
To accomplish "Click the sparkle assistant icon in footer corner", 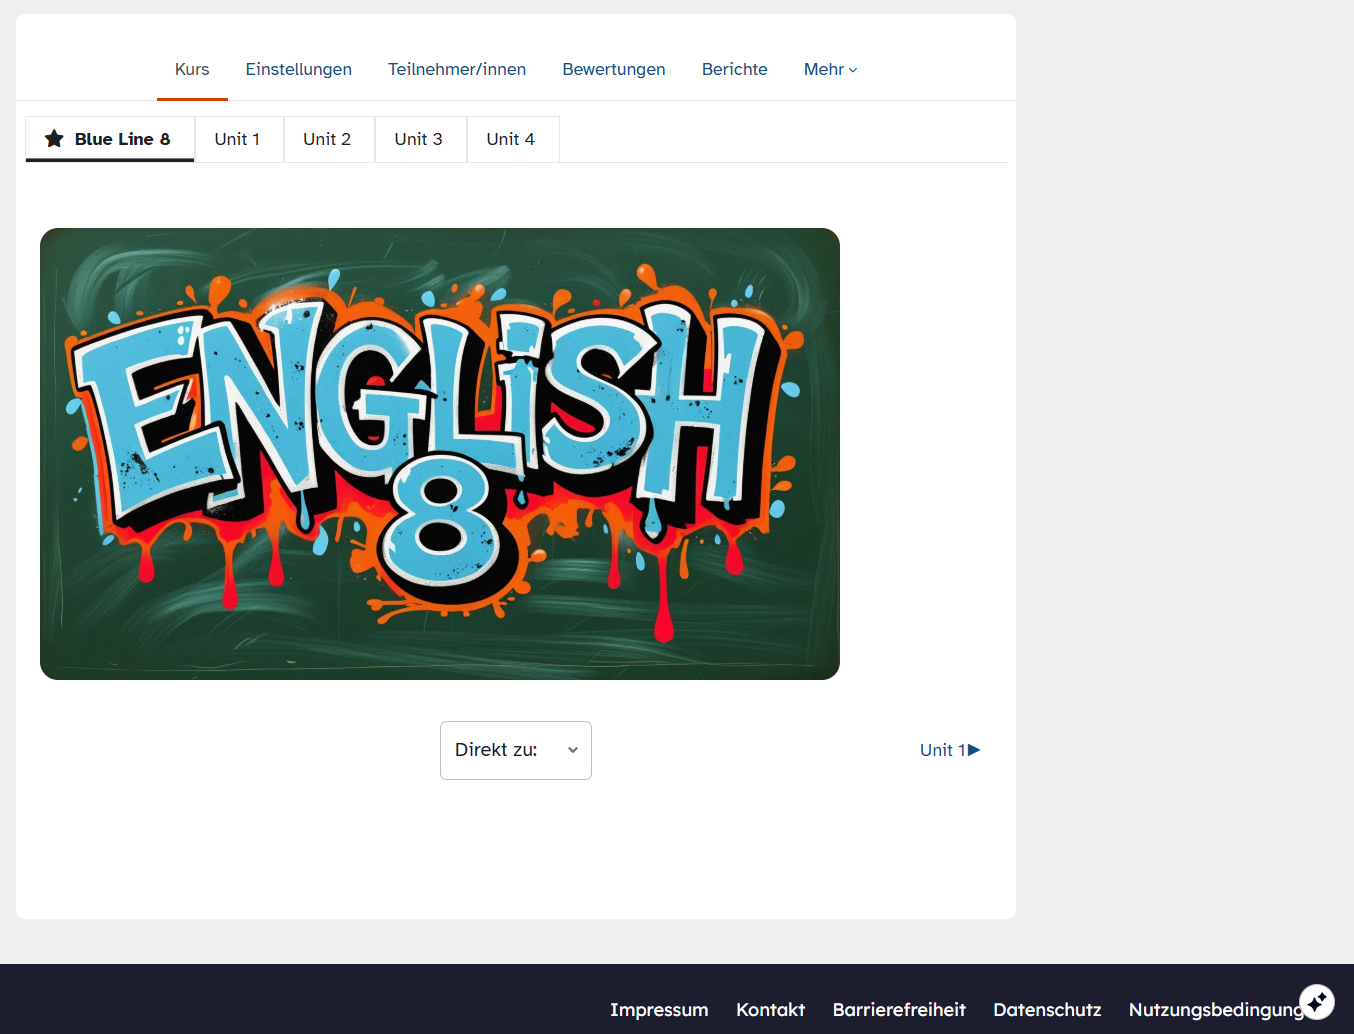I will tap(1316, 1001).
